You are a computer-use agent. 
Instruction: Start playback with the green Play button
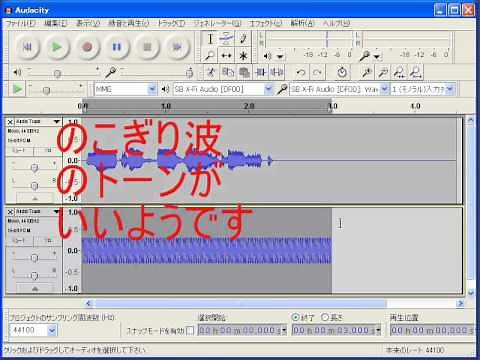(57, 47)
